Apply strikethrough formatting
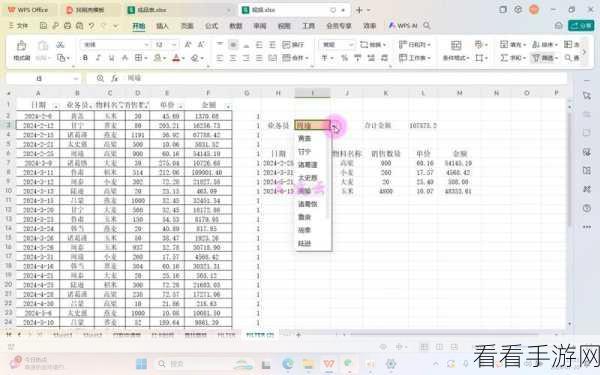The width and height of the screenshot is (600, 375). click(x=125, y=58)
